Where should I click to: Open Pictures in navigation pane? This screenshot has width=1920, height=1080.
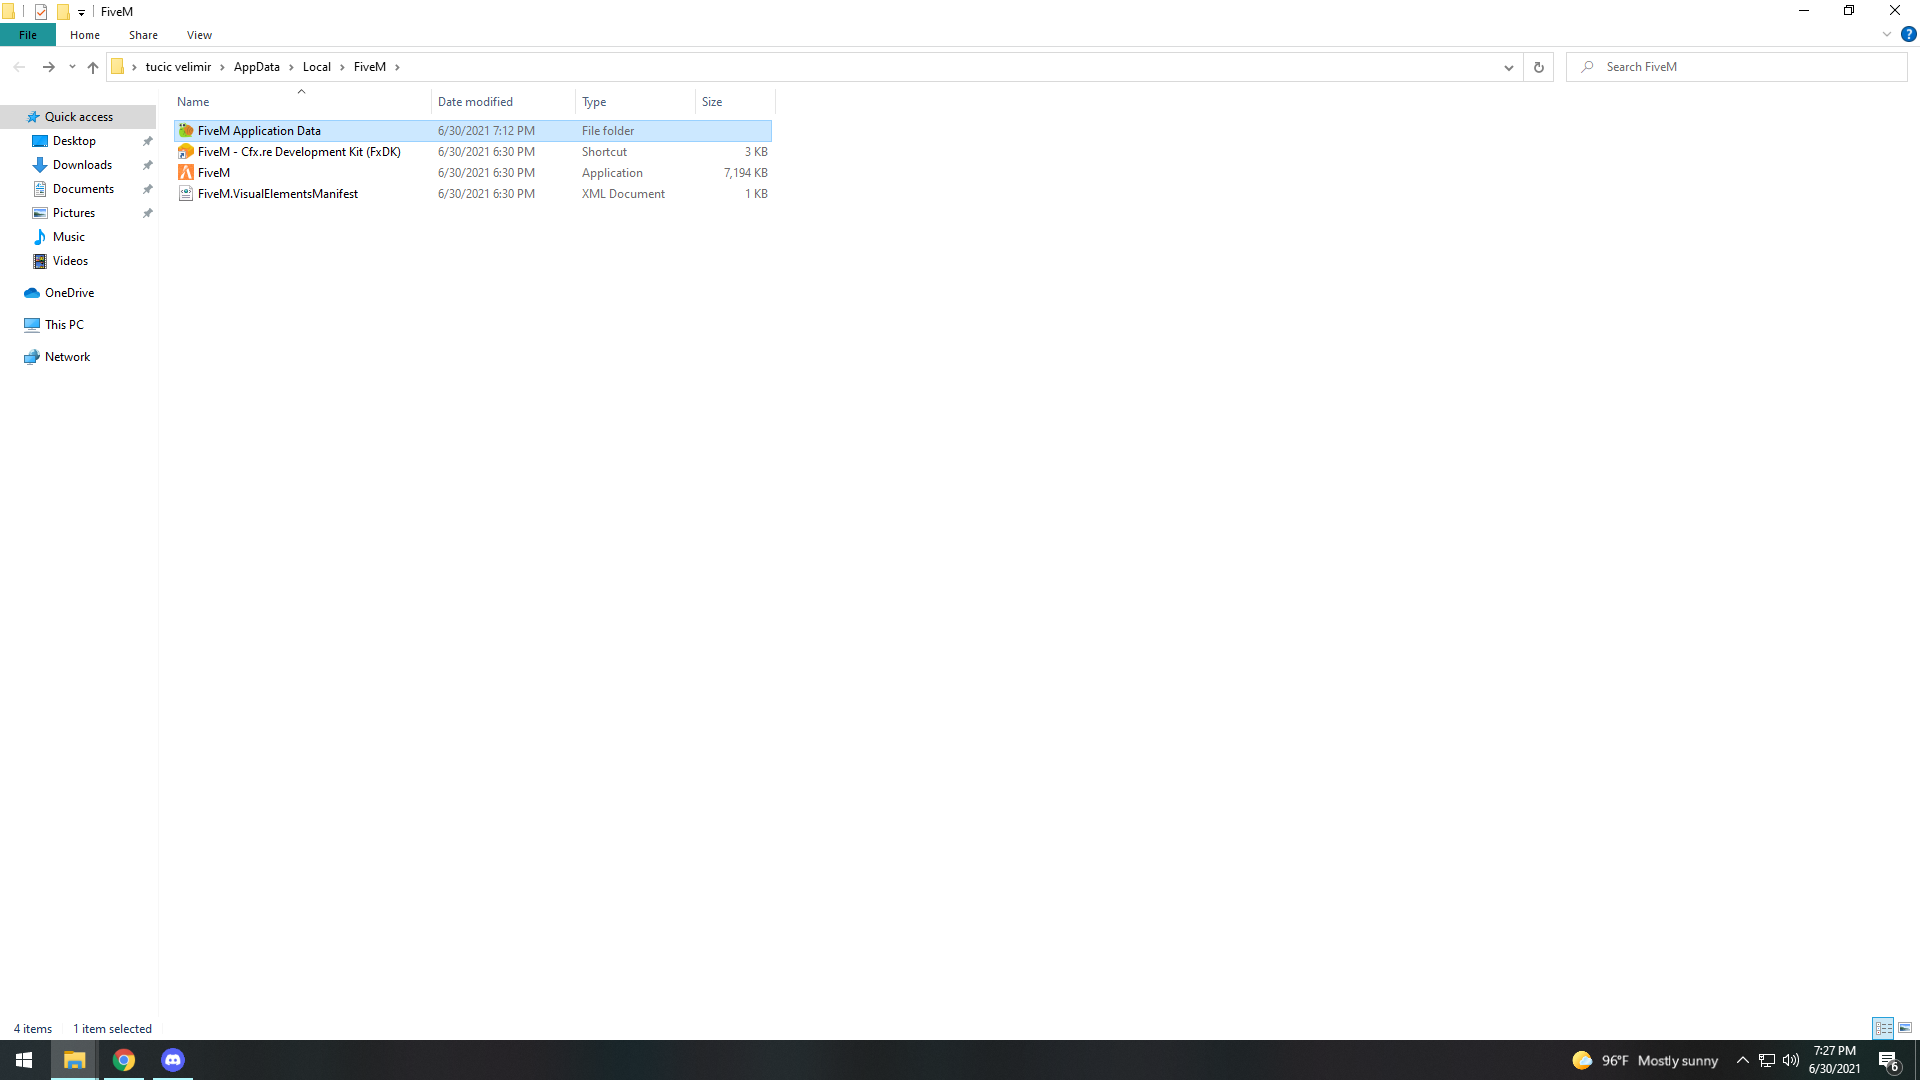coord(74,213)
